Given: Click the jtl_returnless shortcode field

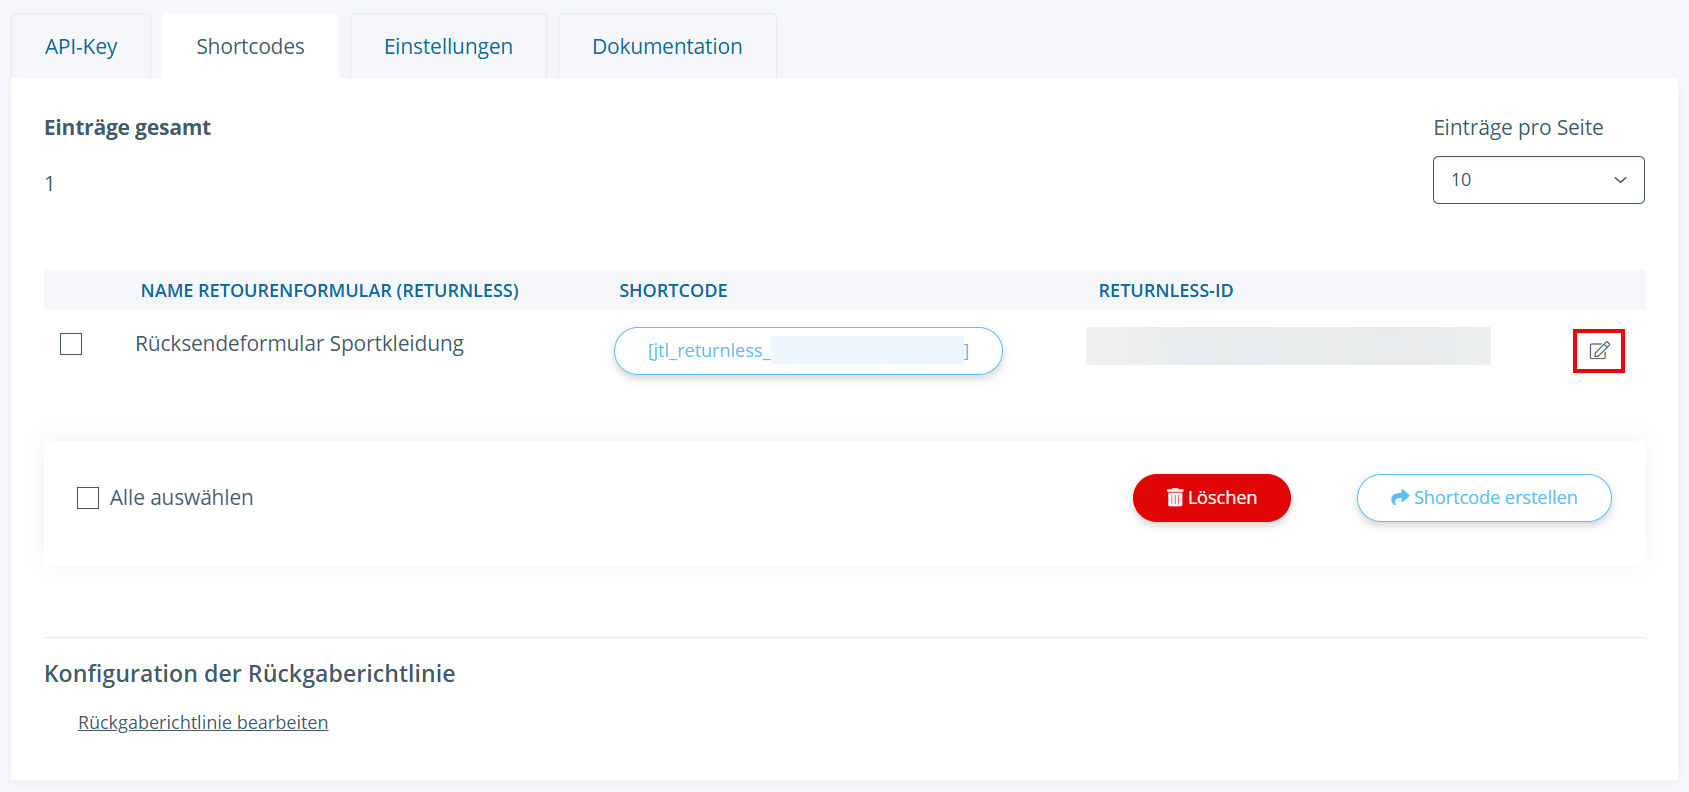Looking at the screenshot, I should 808,351.
